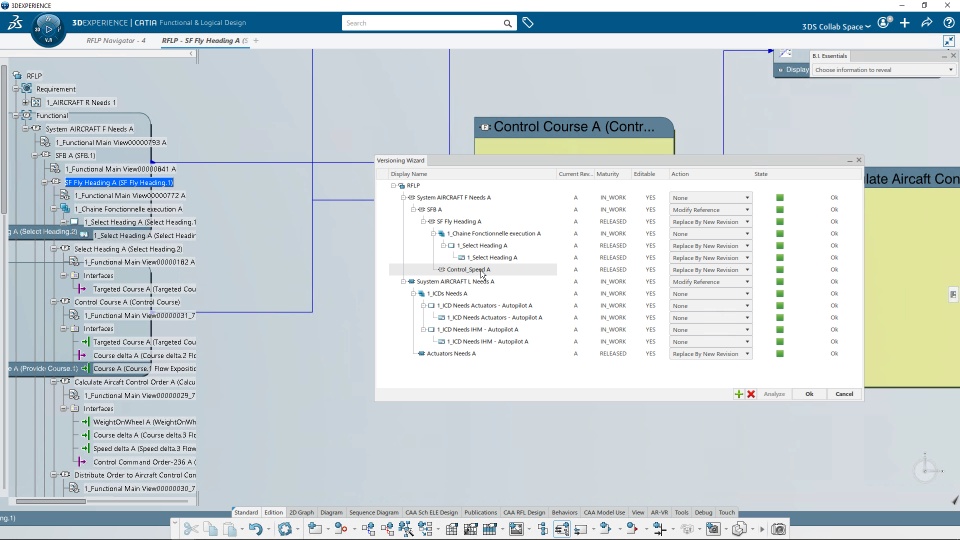The height and width of the screenshot is (540, 960).
Task: Open the Edition toolbar tab
Action: point(274,512)
